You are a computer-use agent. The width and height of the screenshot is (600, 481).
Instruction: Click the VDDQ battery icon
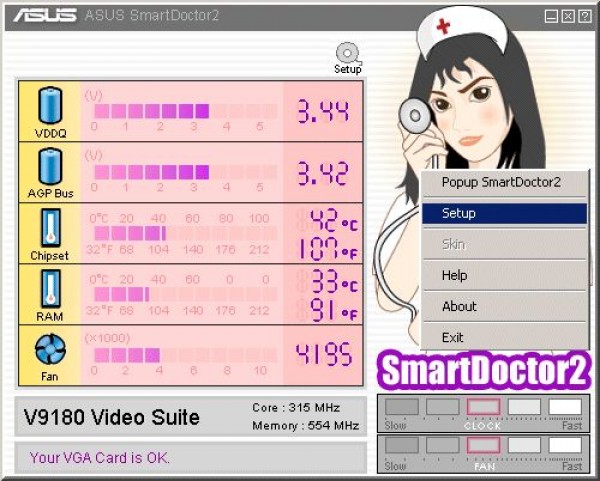50,105
